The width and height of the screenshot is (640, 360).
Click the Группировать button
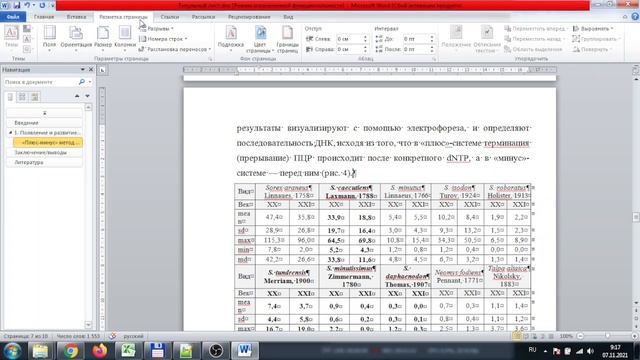596,39
